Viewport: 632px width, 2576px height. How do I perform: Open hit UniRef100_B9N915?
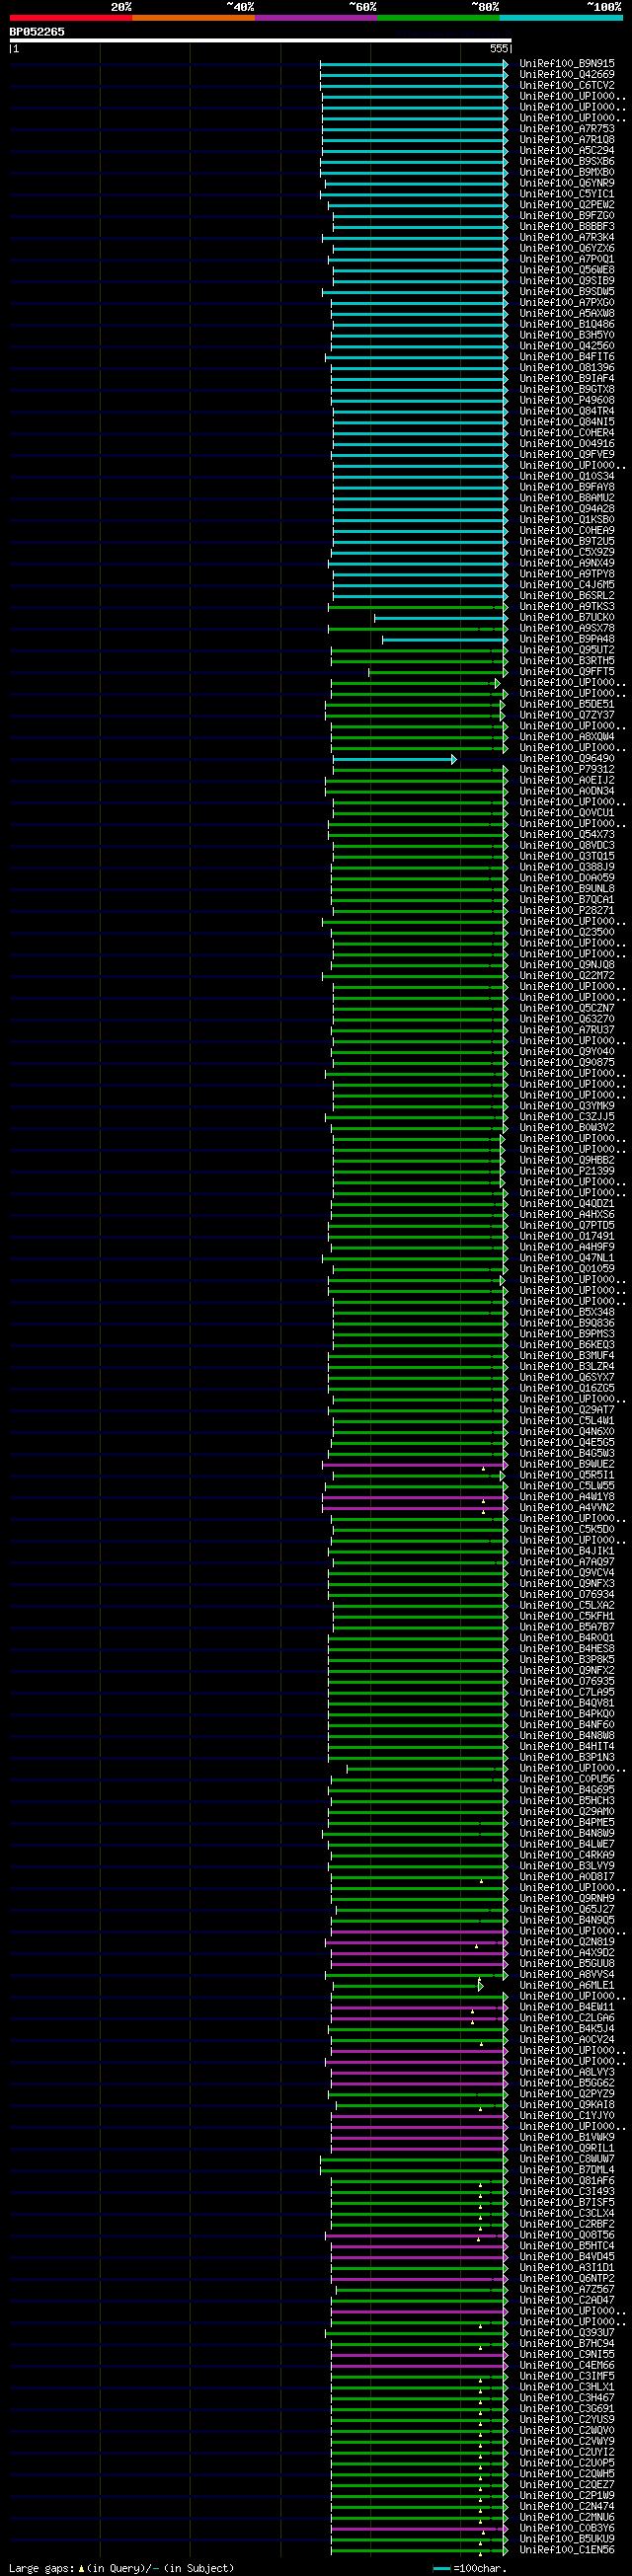pyautogui.click(x=567, y=64)
